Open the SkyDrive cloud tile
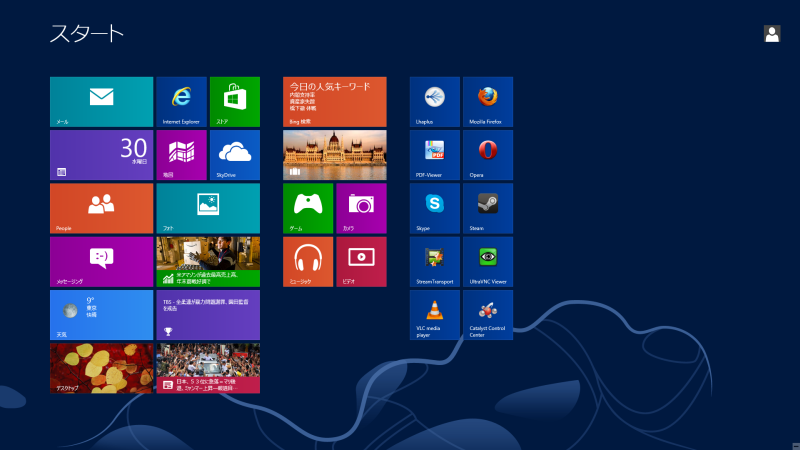Image resolution: width=800 pixels, height=450 pixels. (x=235, y=155)
